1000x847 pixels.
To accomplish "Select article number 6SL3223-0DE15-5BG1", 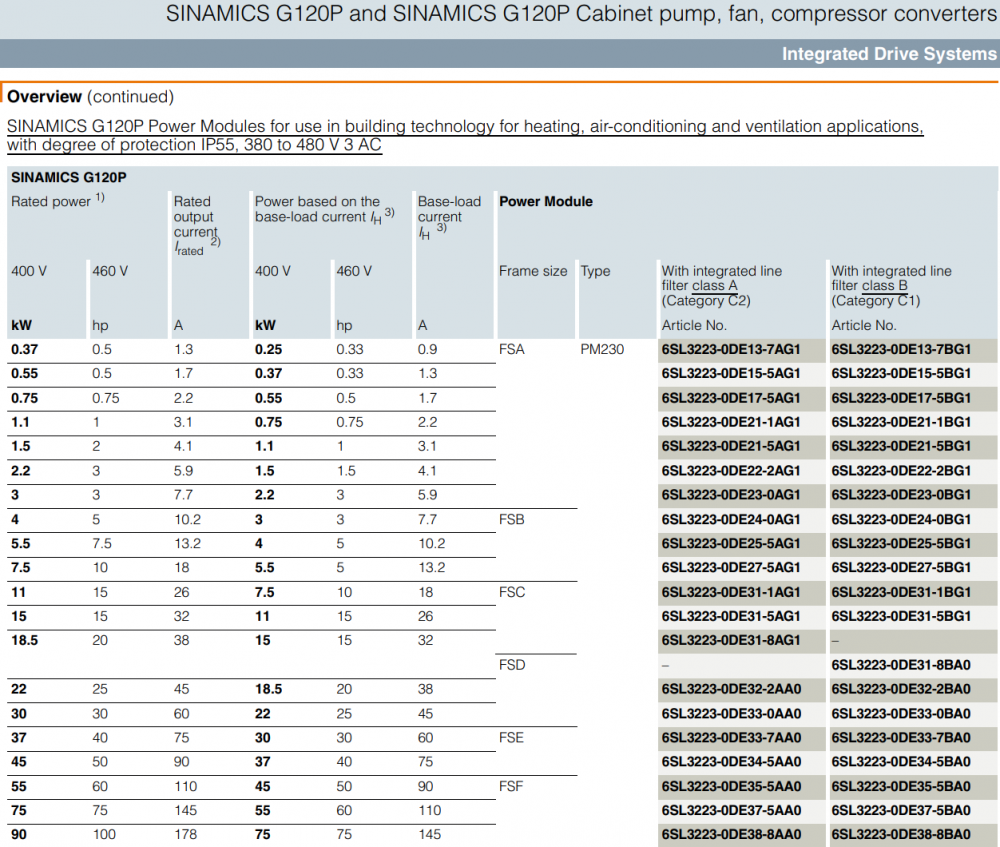I will [x=901, y=374].
